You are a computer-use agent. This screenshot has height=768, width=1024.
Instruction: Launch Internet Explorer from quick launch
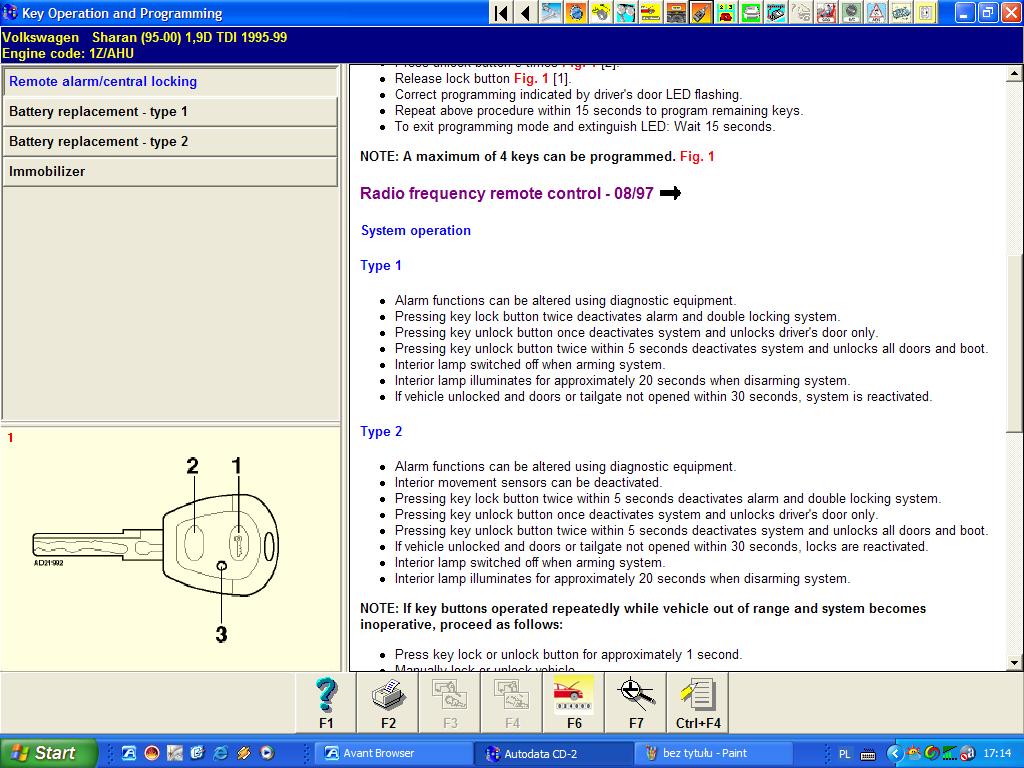(x=221, y=753)
